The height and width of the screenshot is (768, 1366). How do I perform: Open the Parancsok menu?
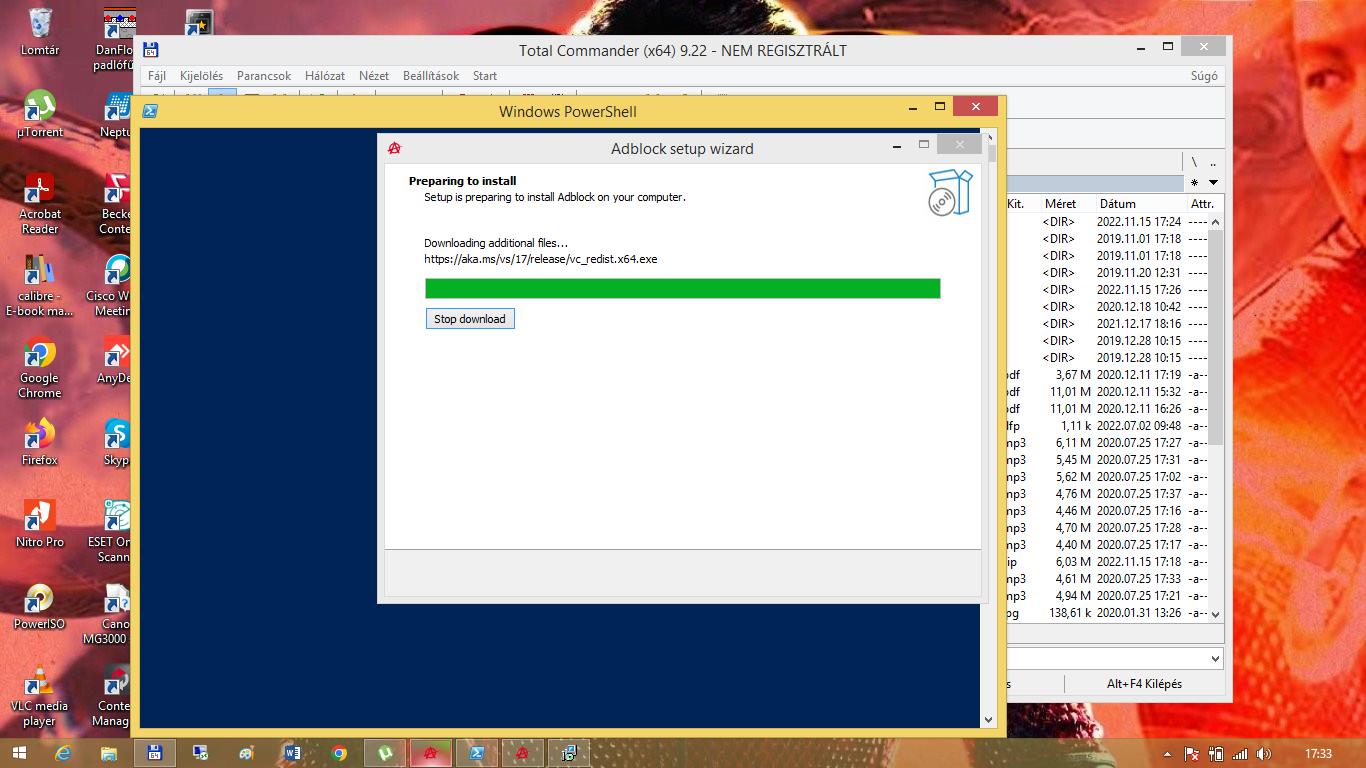coord(264,76)
